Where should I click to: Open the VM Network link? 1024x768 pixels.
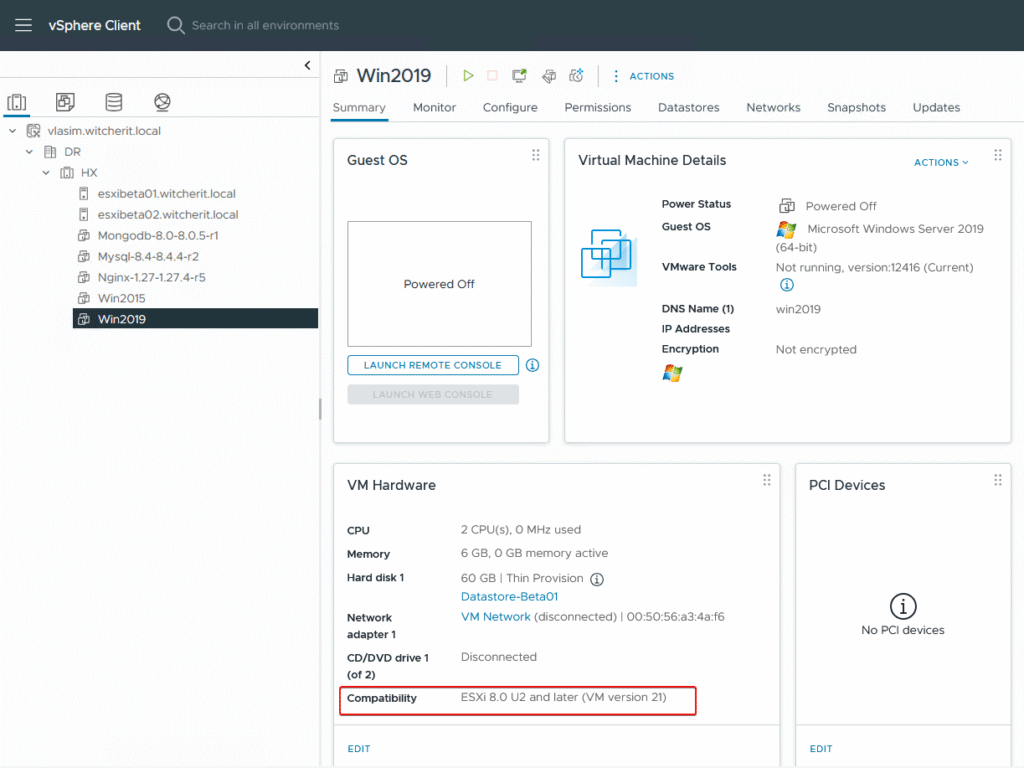[496, 617]
